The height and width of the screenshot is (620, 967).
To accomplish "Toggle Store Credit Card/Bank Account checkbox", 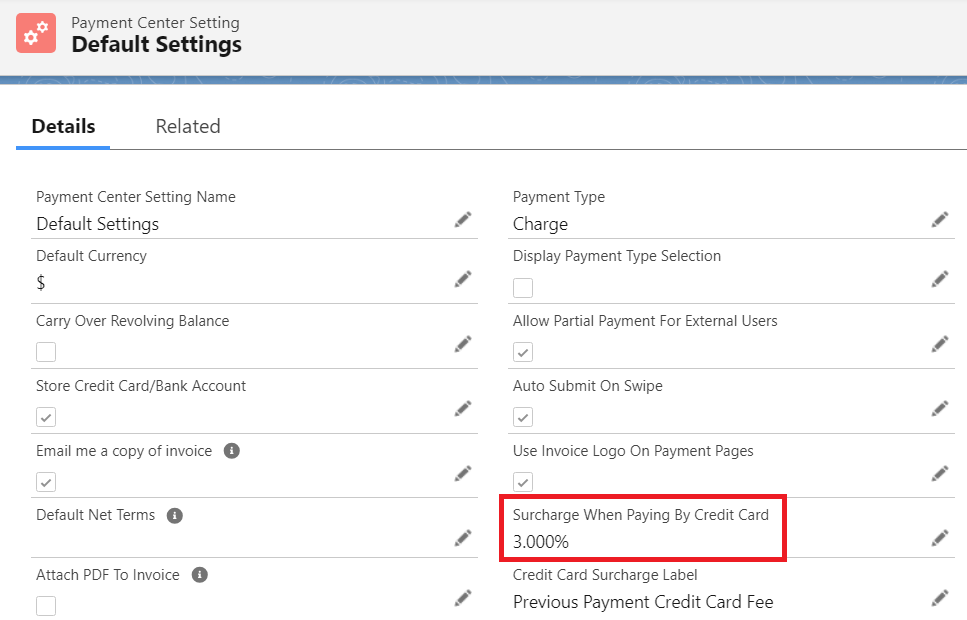I will pos(46,417).
